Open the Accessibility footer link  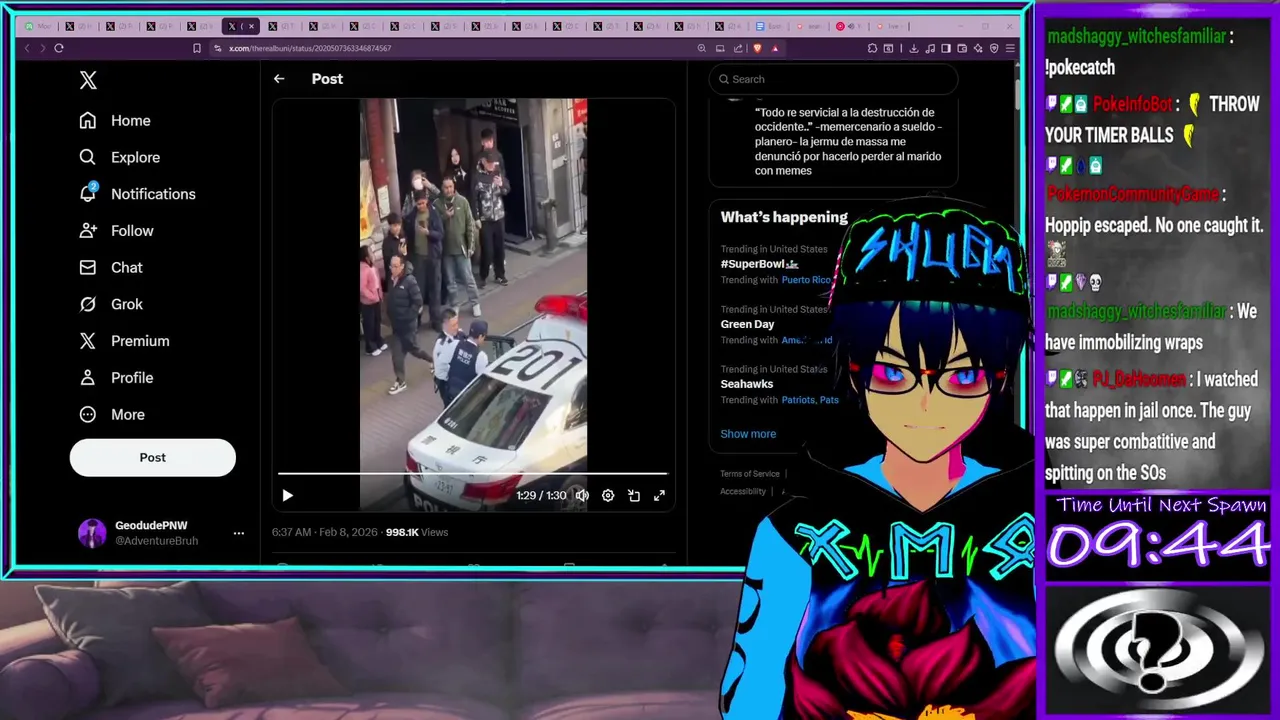point(743,491)
